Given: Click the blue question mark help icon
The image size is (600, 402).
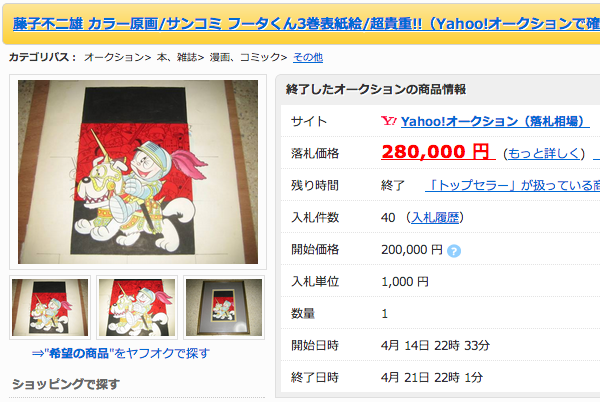Looking at the screenshot, I should [x=454, y=251].
